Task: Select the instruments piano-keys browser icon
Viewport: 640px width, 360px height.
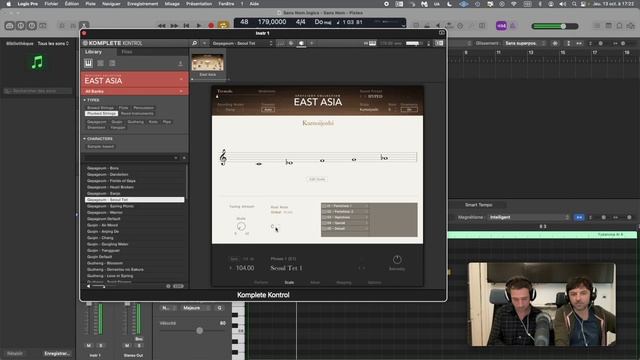Action: click(89, 63)
